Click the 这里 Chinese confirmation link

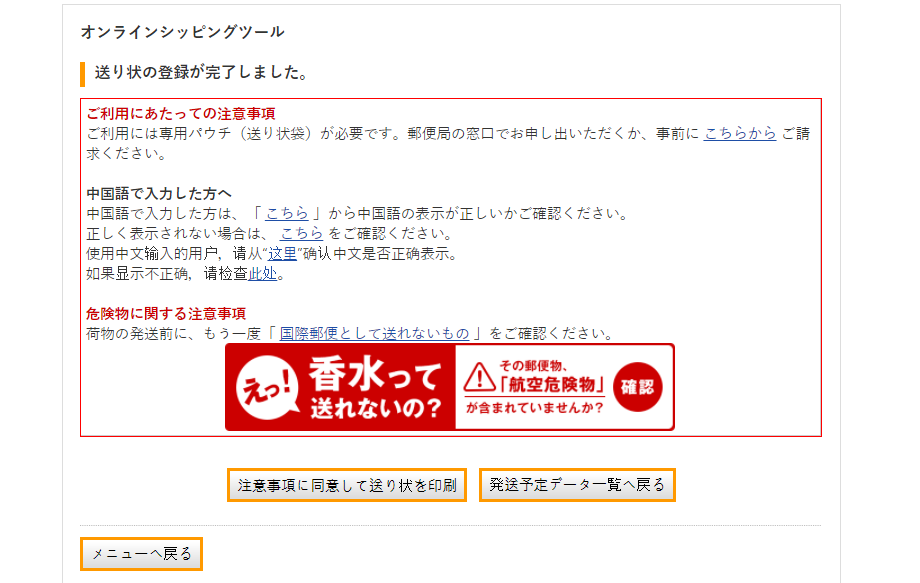pos(282,254)
